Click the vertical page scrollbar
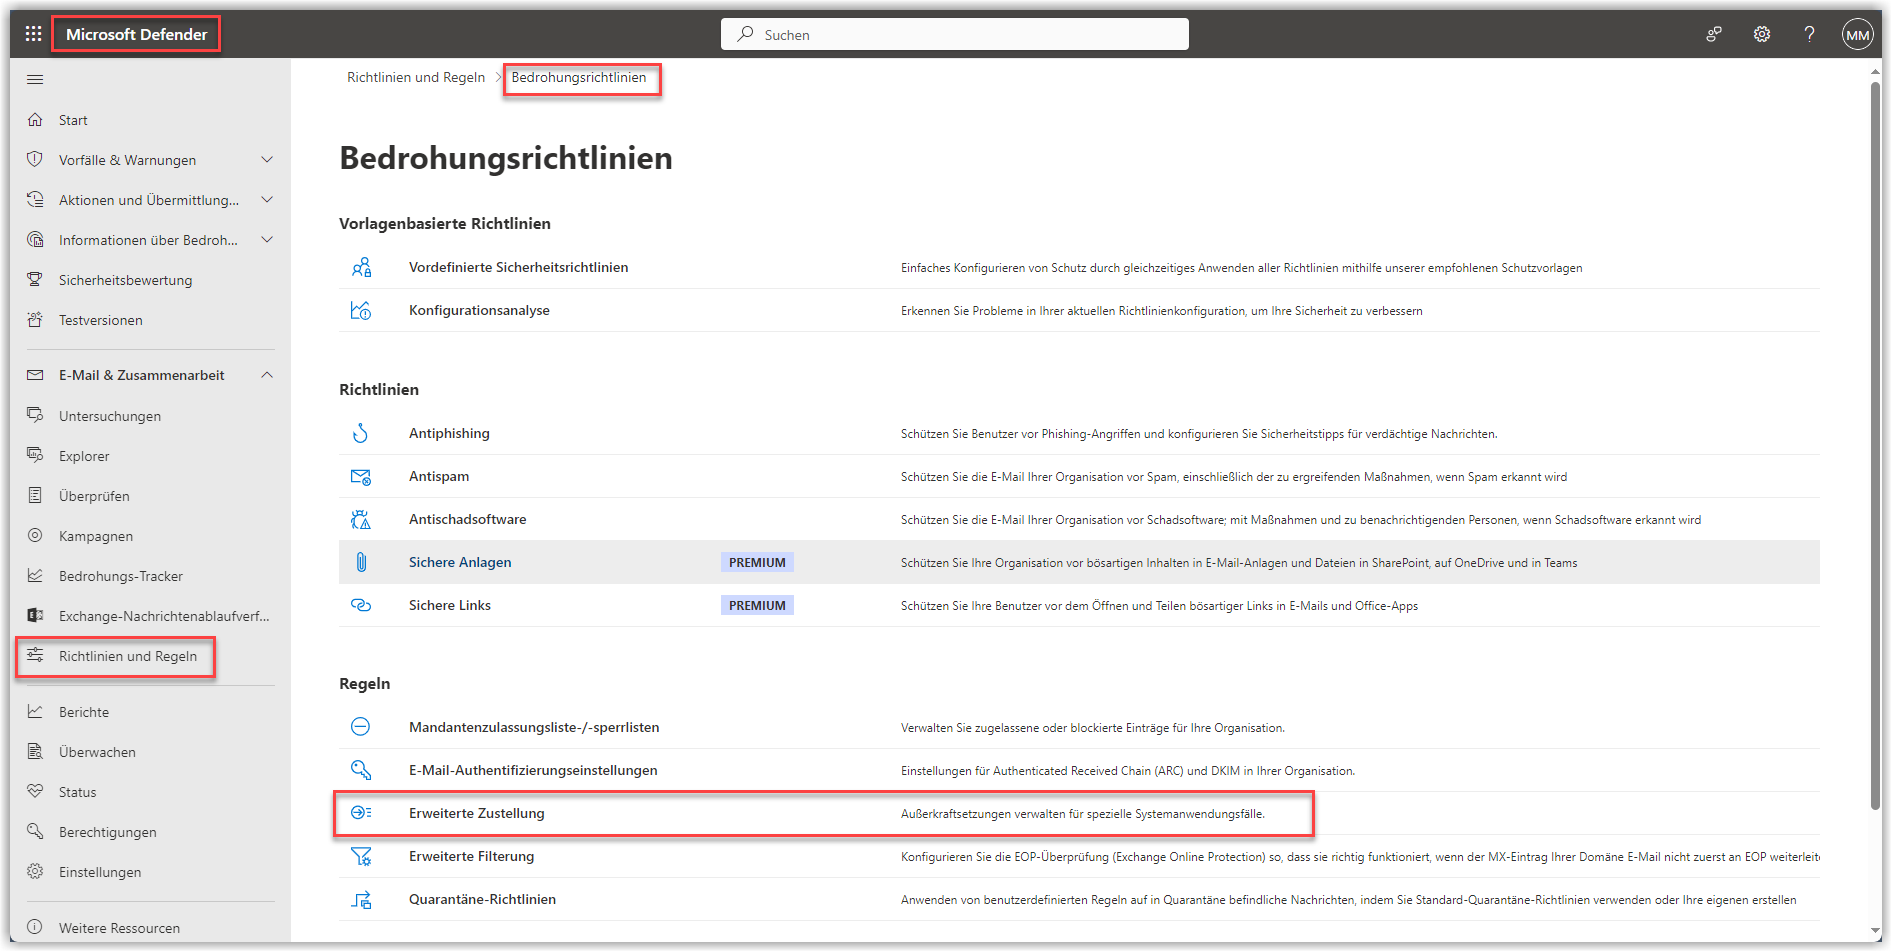Viewport: 1892px width, 952px height. 1876,445
